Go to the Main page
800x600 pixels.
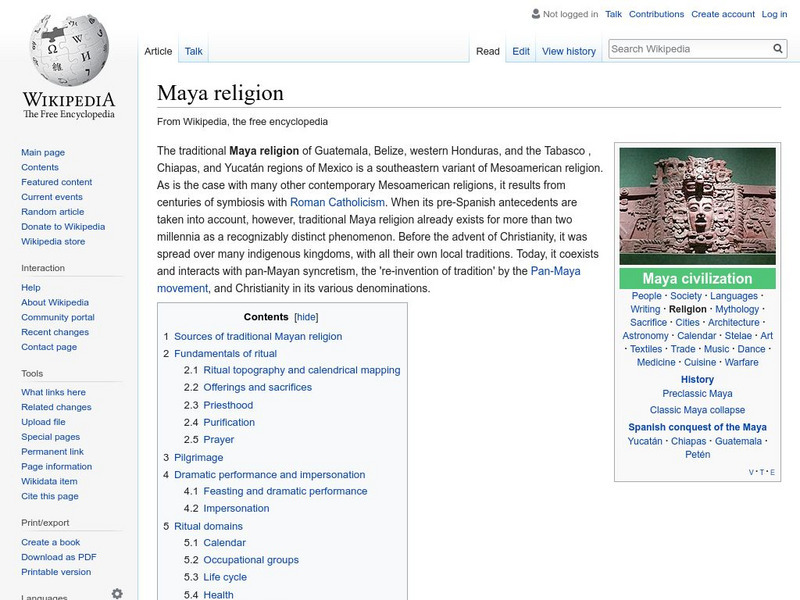coord(43,152)
